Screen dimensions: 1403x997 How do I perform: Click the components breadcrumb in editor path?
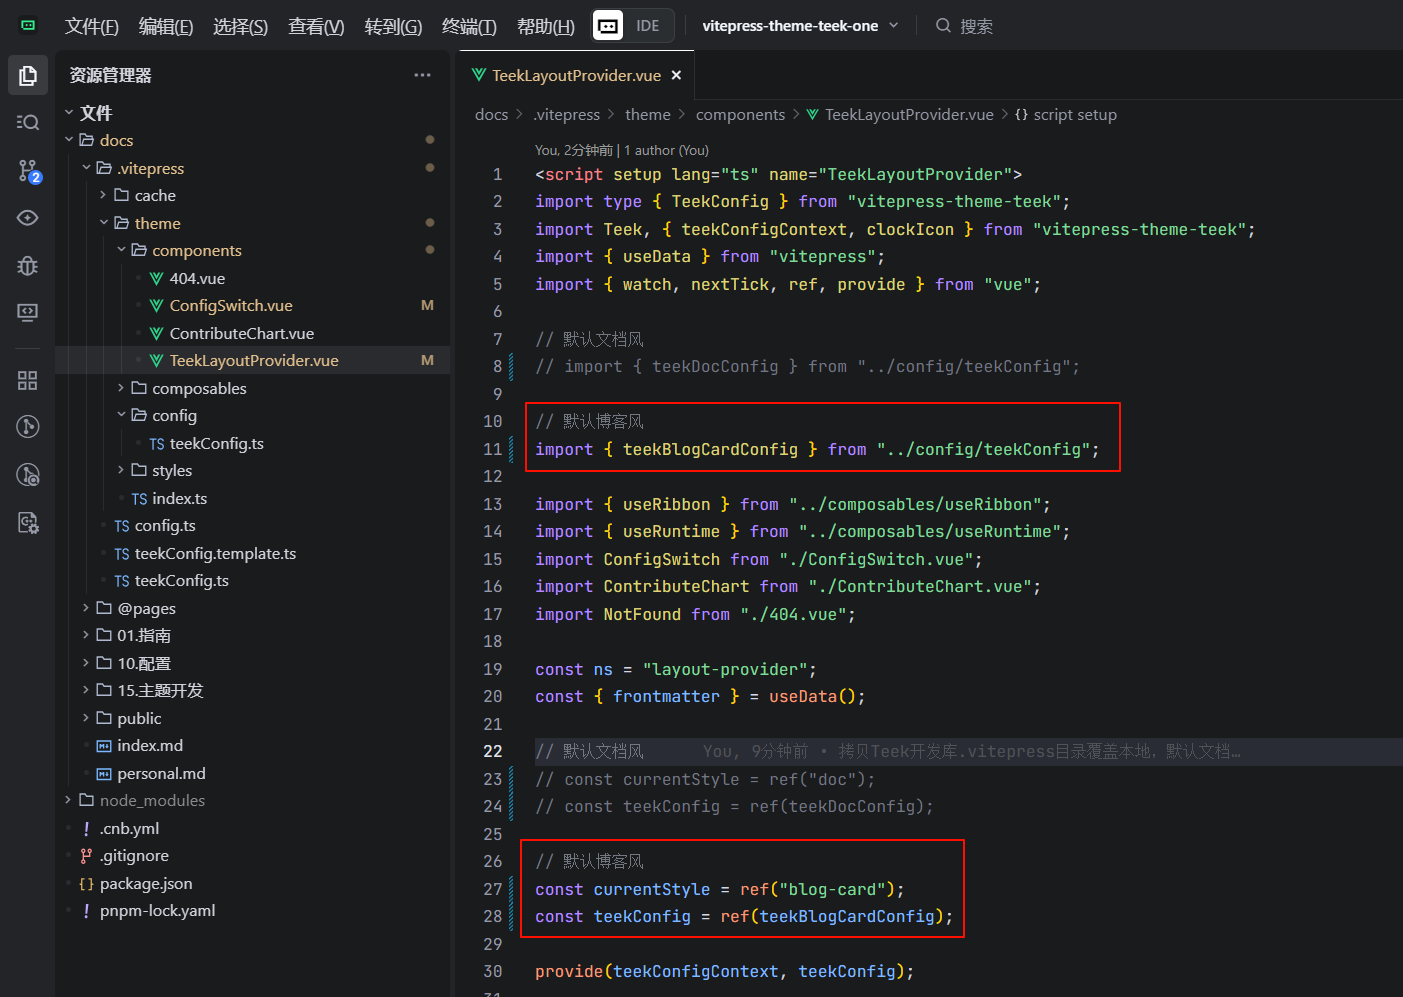click(740, 115)
